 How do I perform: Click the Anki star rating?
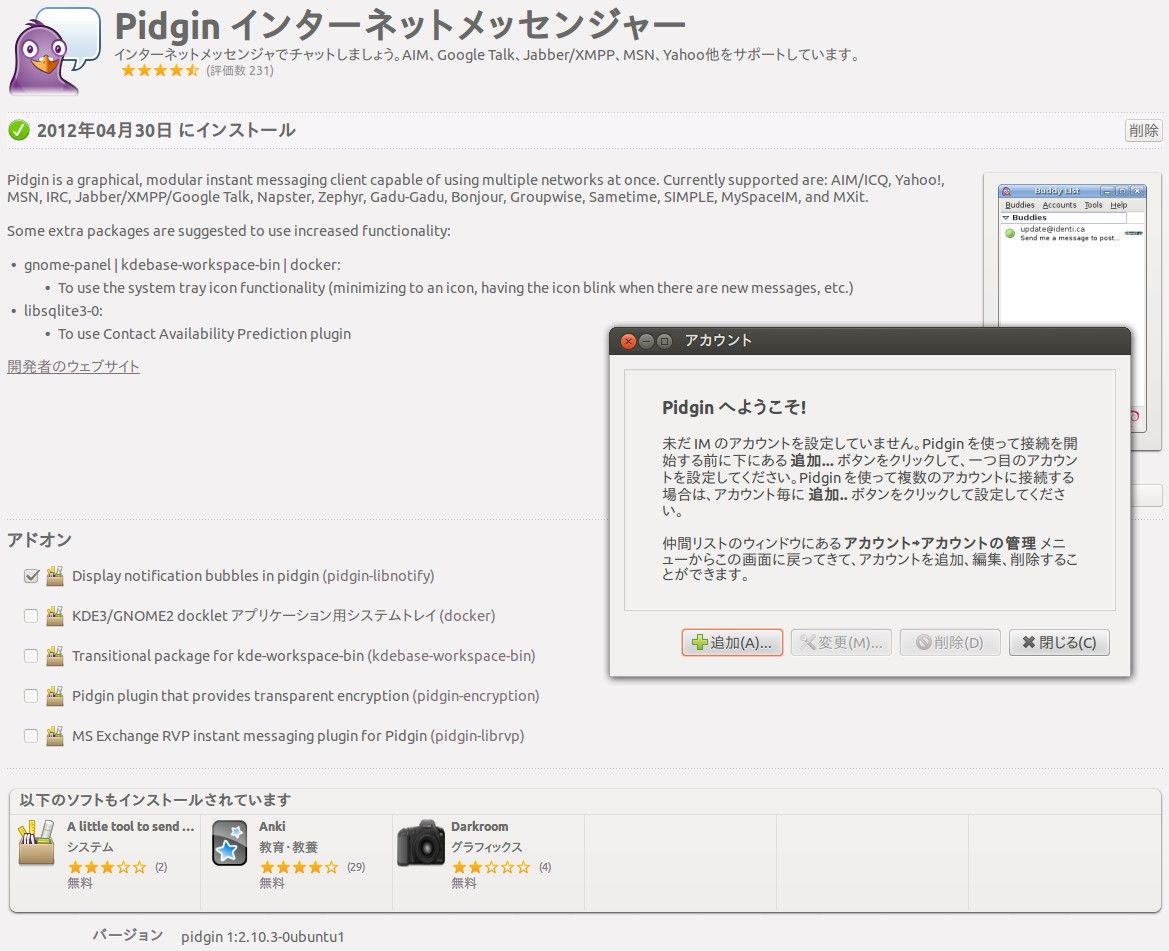[x=299, y=867]
